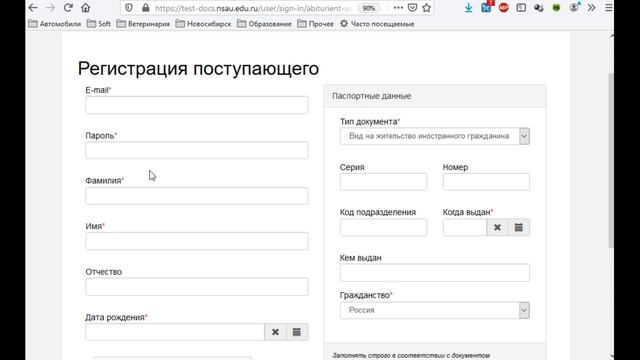Open calendar picker for Дата рождения
This screenshot has width=640, height=360.
[297, 332]
